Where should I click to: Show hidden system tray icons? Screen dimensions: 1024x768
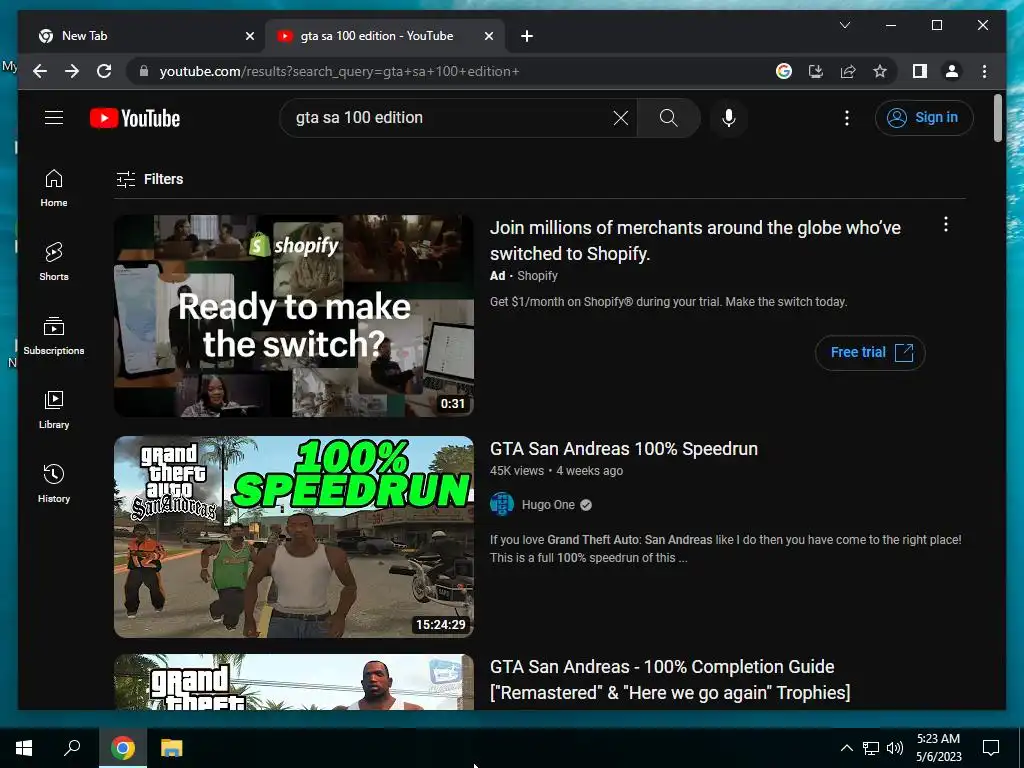point(846,748)
